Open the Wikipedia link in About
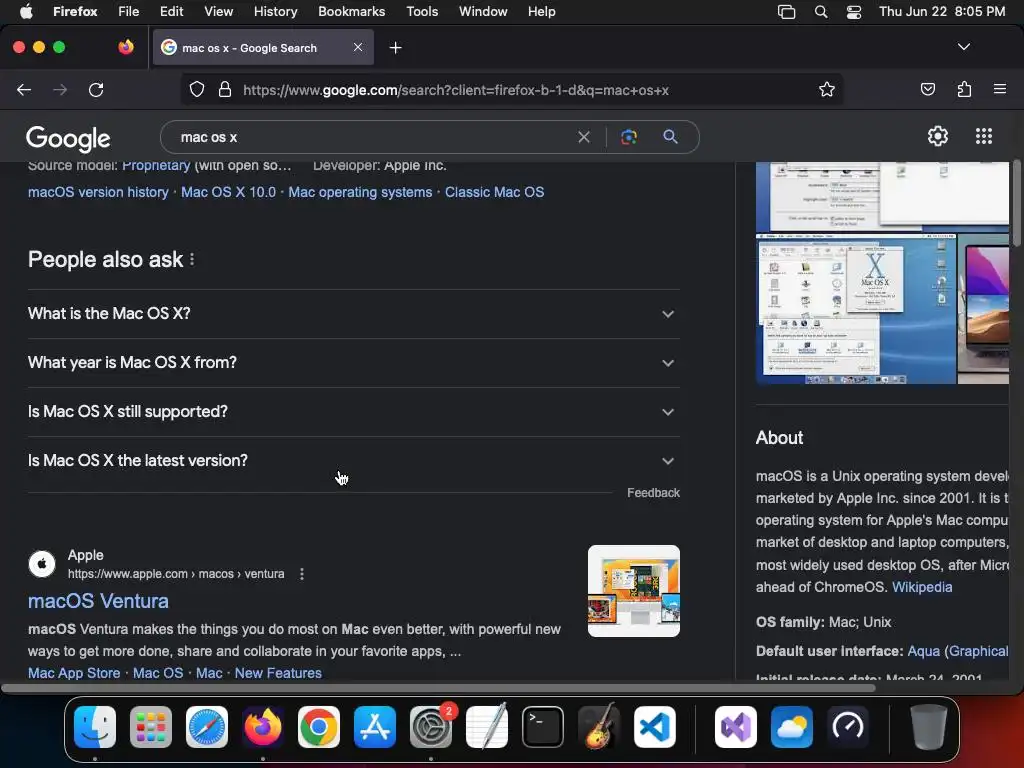This screenshot has height=768, width=1024. pos(922,587)
